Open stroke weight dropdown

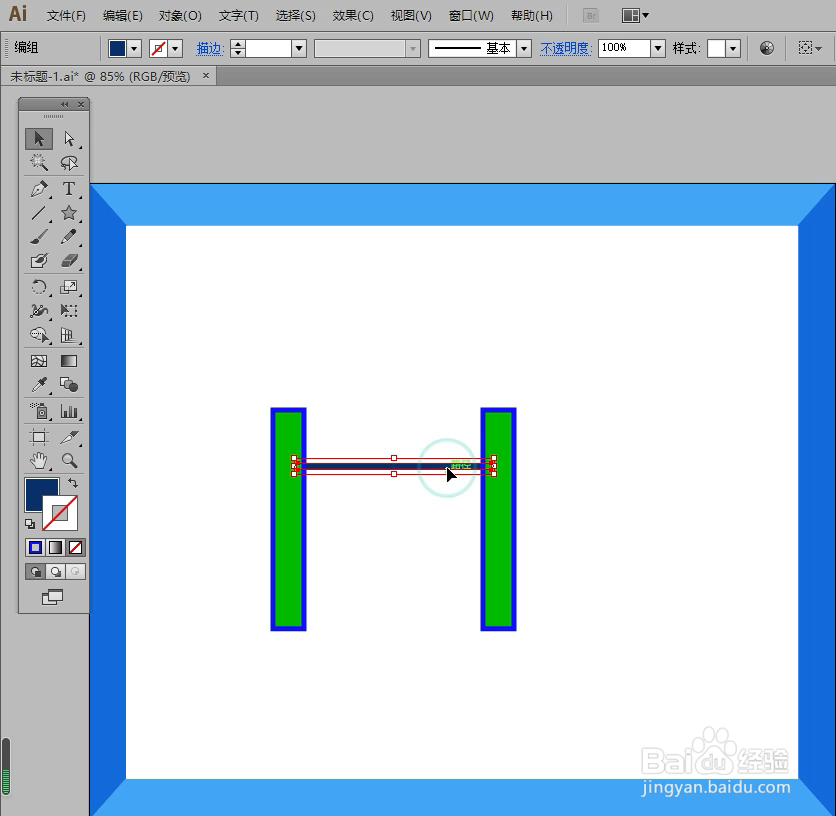coord(299,49)
